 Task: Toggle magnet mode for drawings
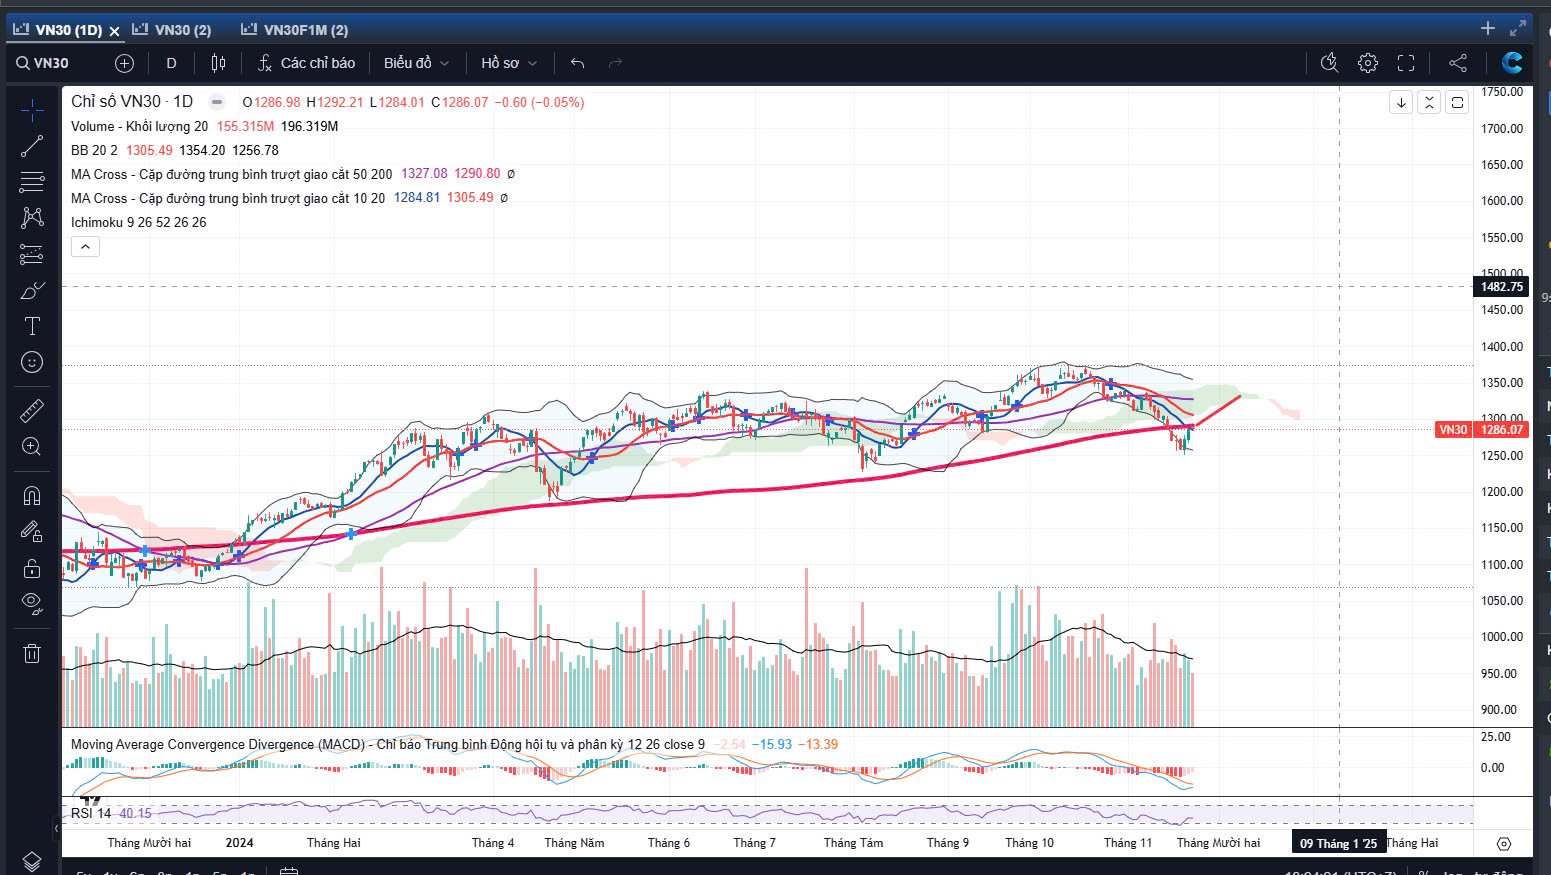pyautogui.click(x=32, y=495)
